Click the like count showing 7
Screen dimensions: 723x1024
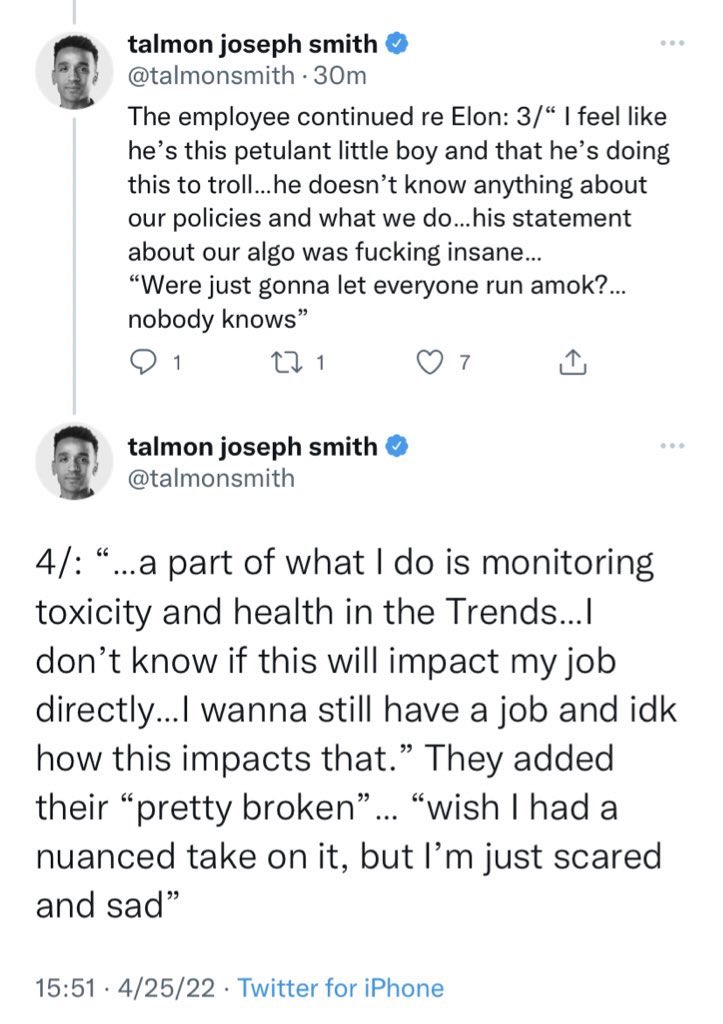[x=463, y=362]
